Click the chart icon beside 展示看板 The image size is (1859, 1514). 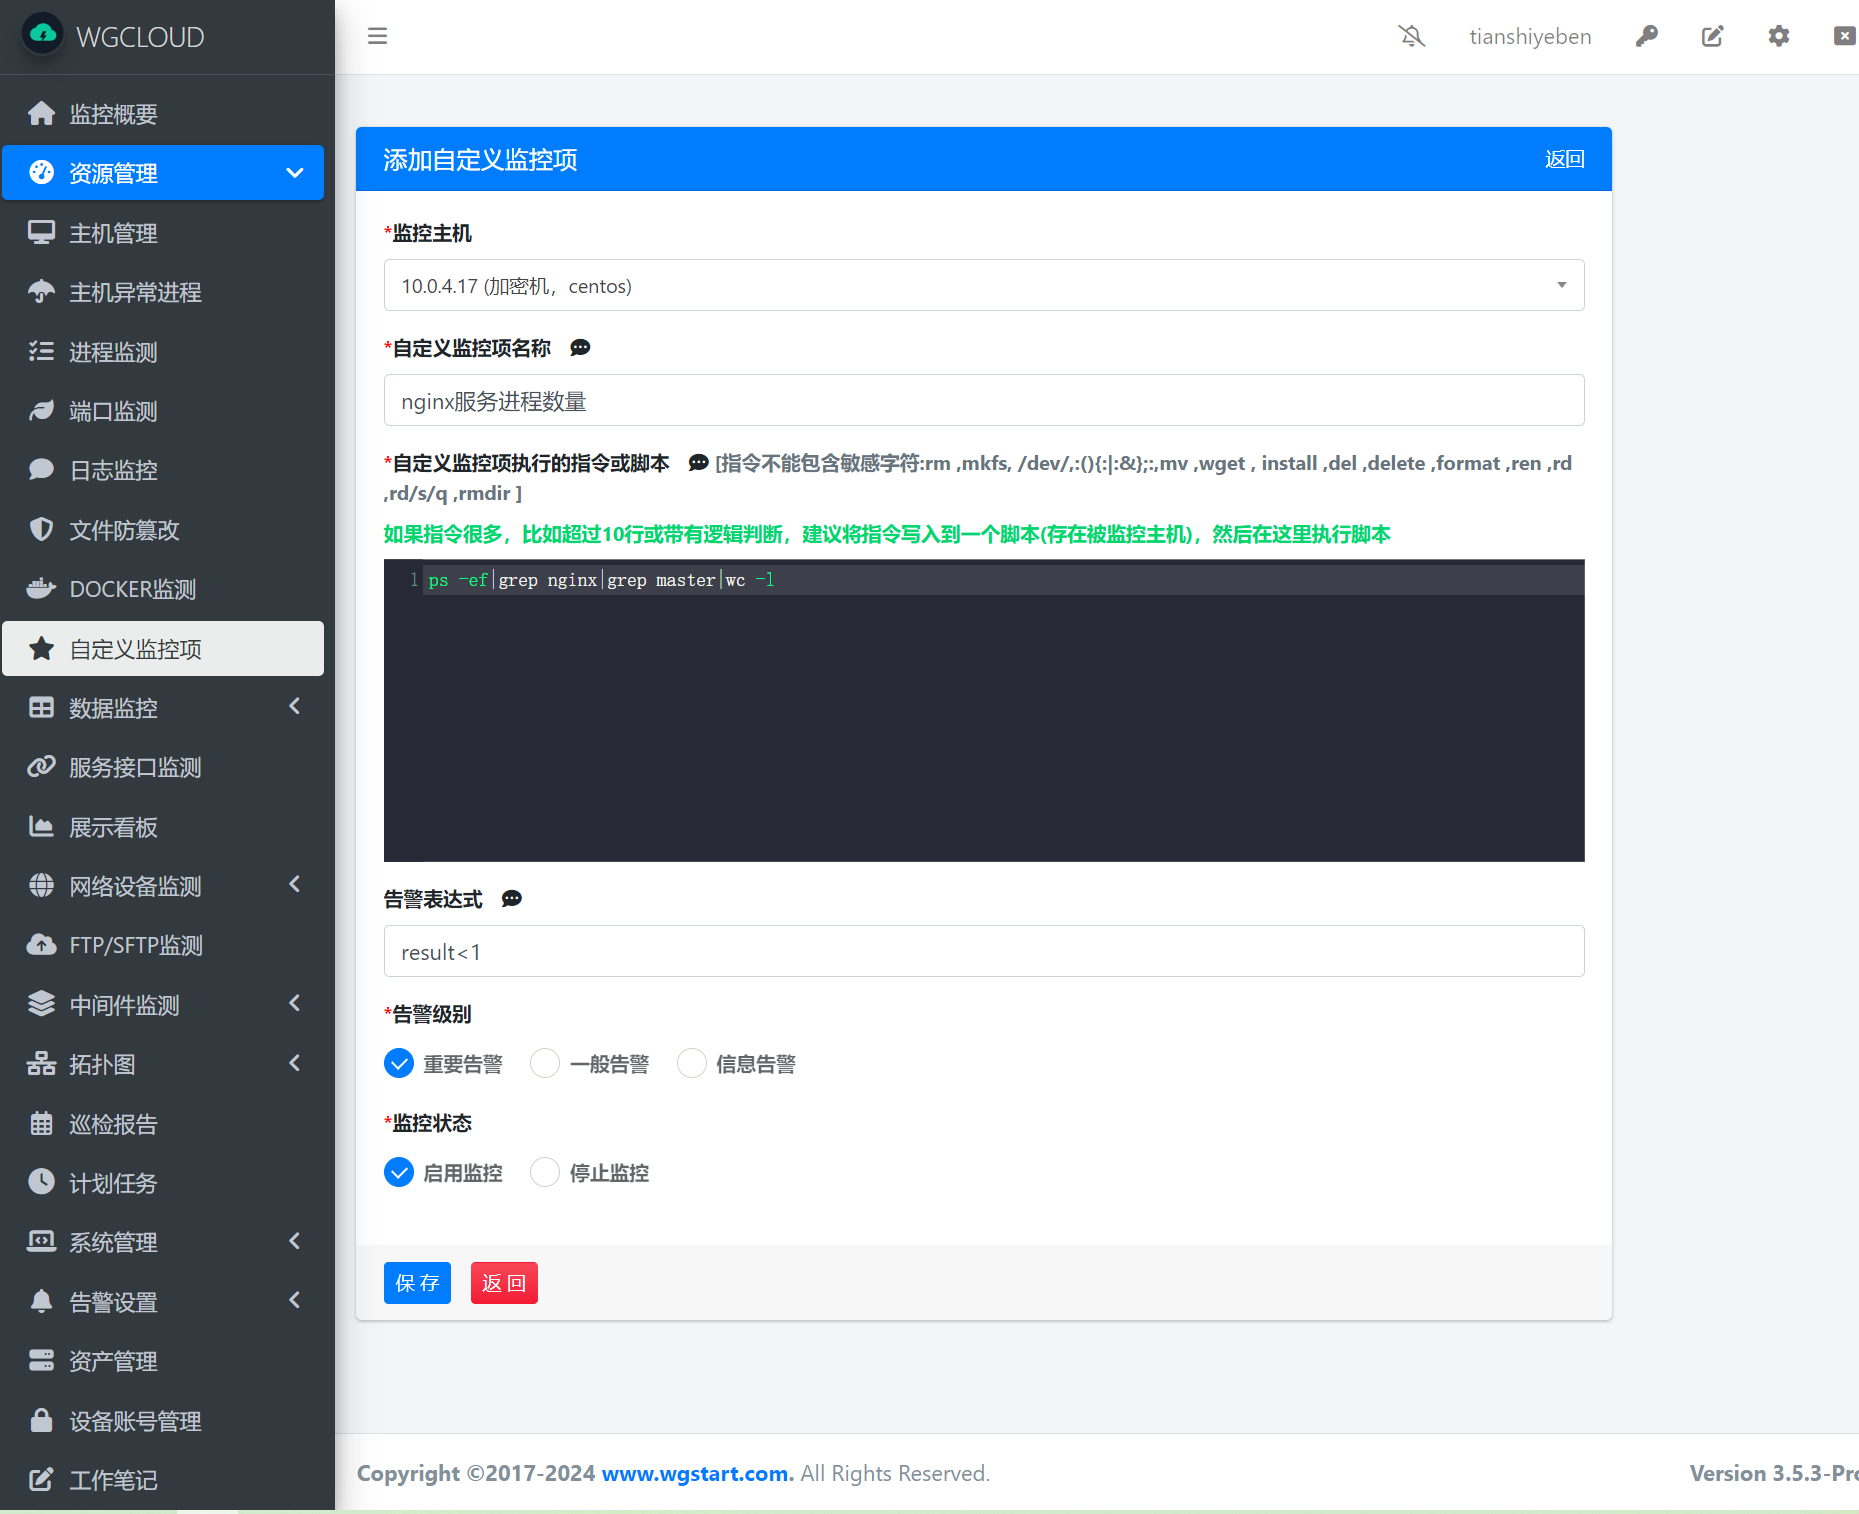tap(41, 826)
